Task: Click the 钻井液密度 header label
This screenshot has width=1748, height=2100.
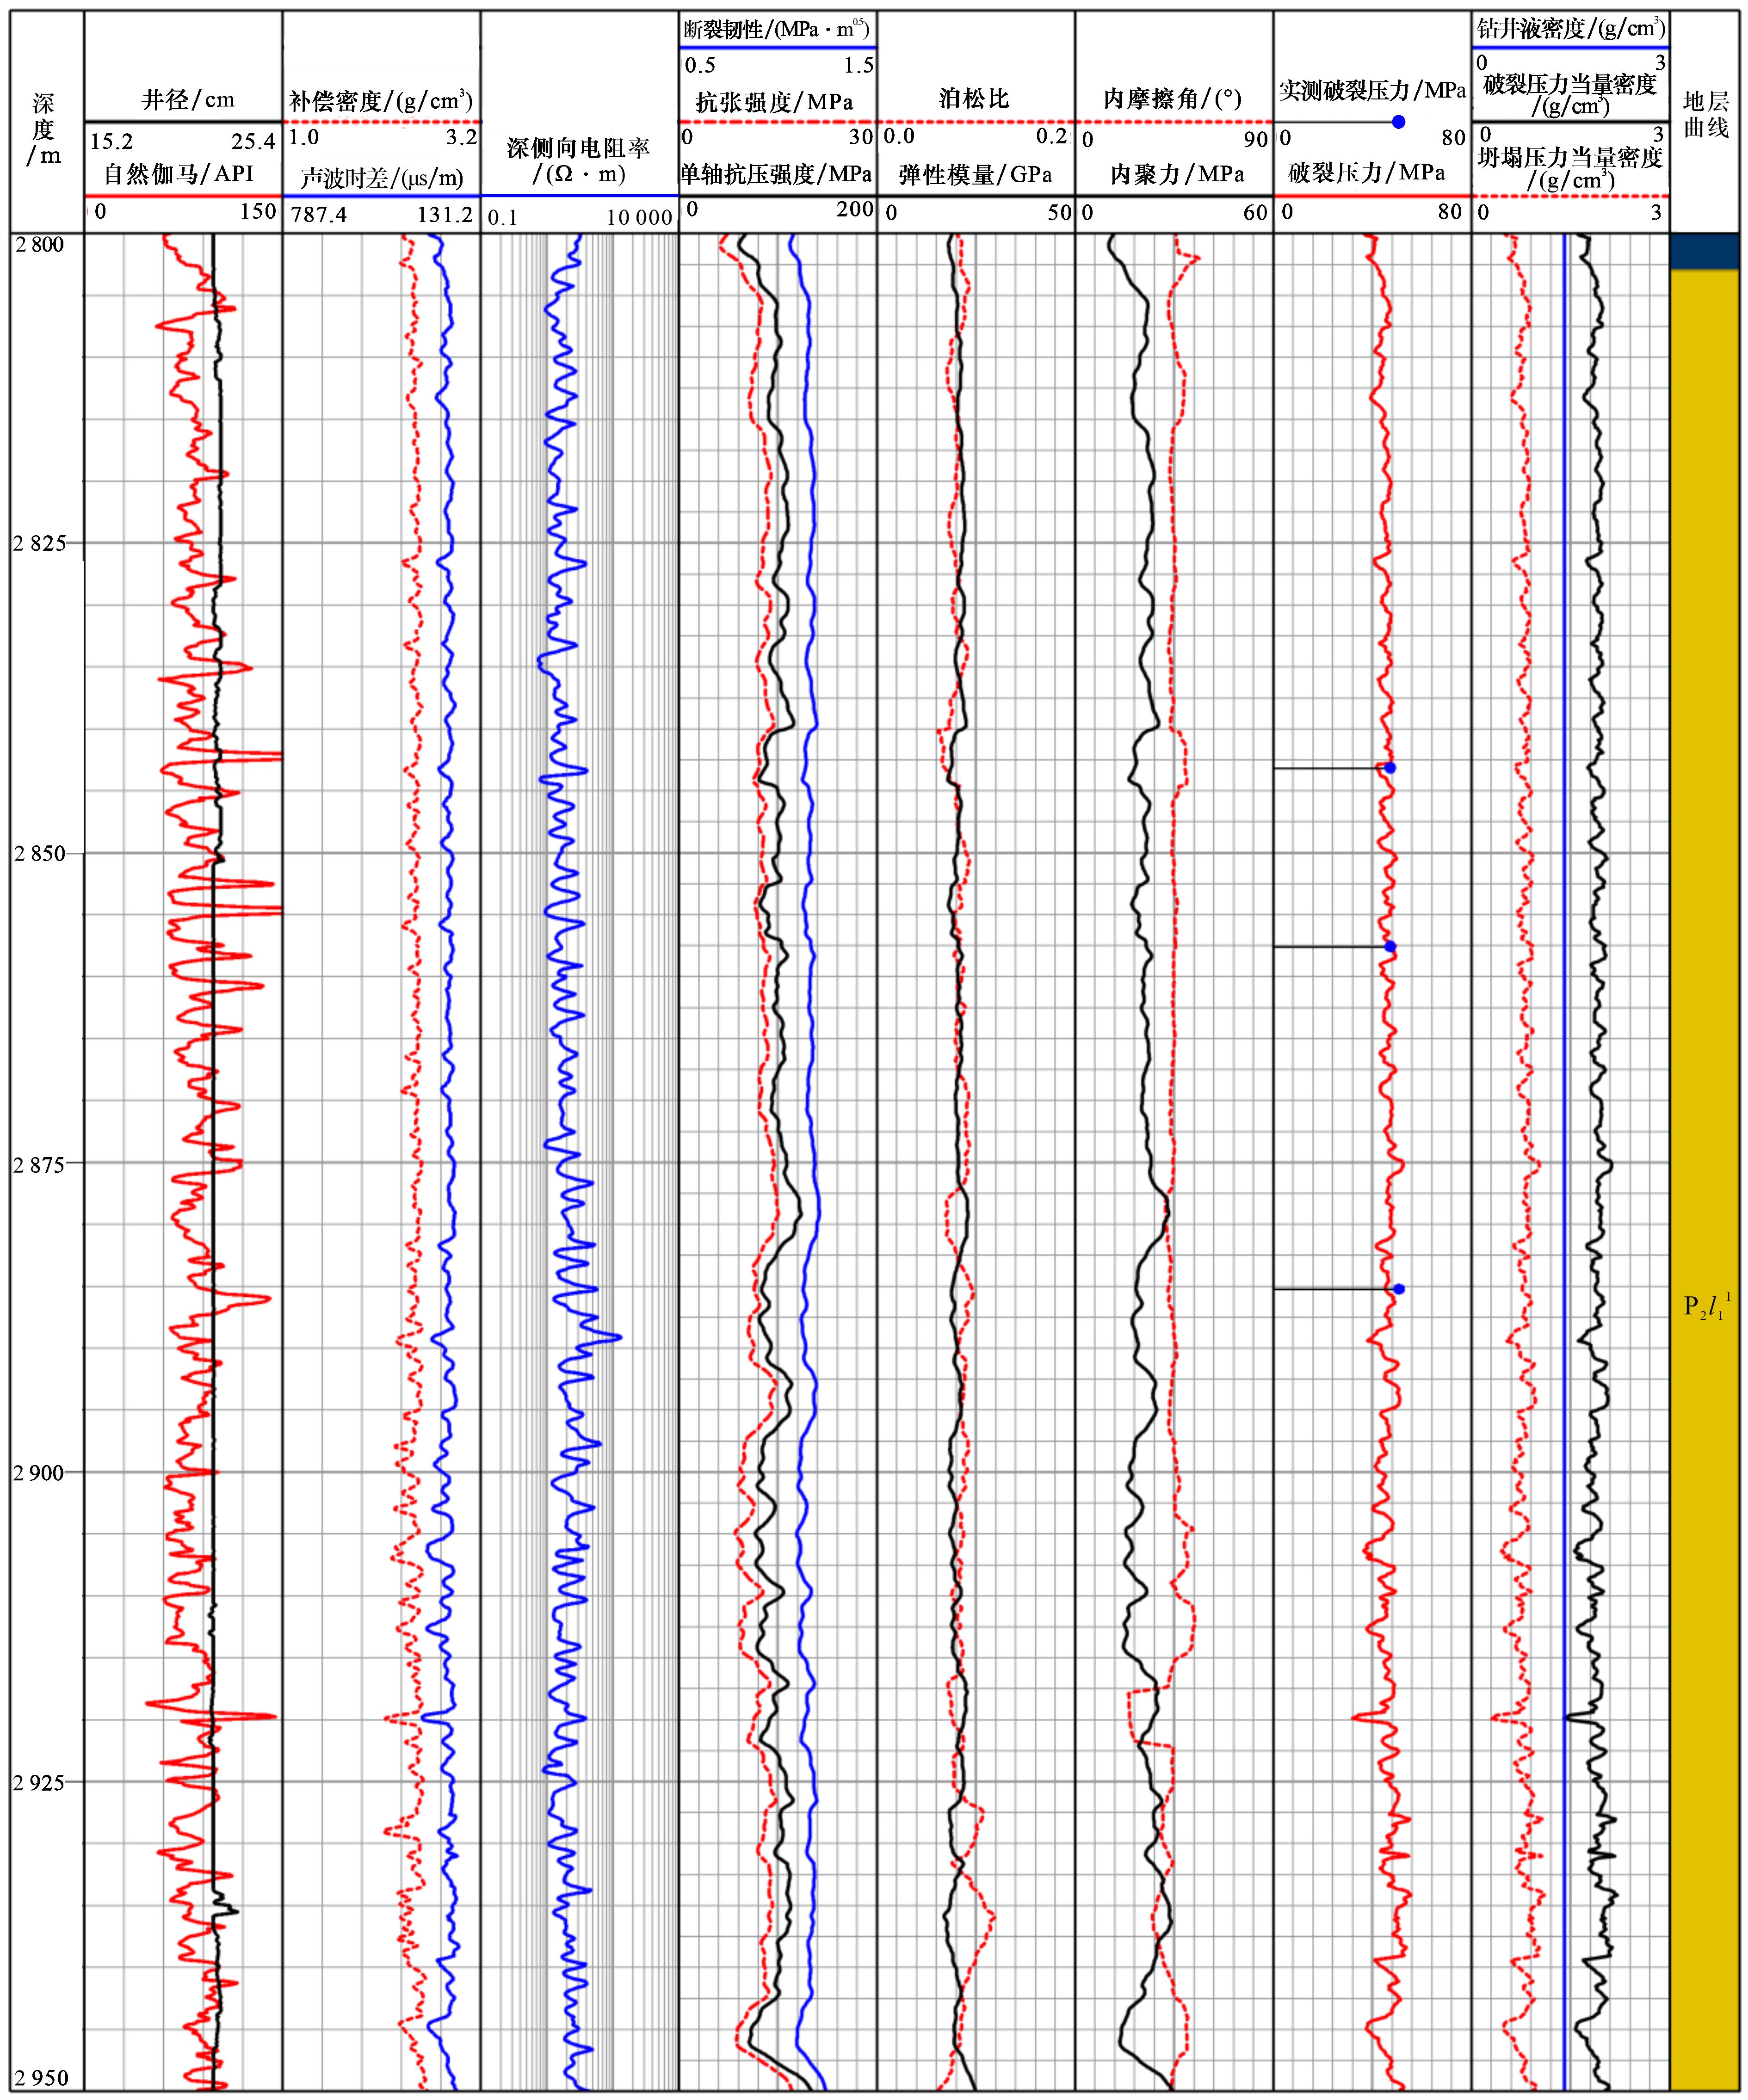Action: 1570,28
